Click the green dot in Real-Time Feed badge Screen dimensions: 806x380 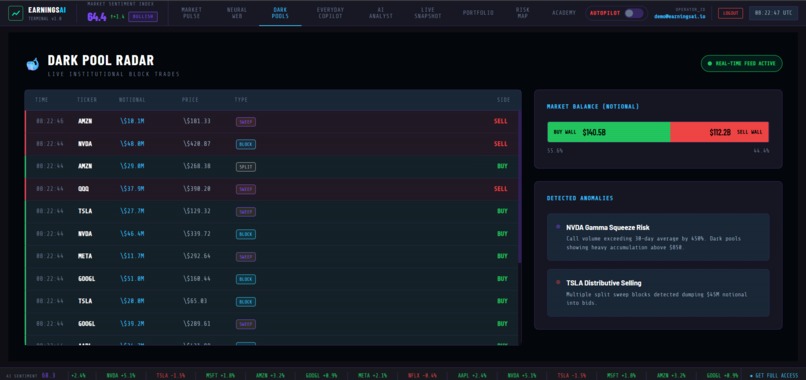710,64
